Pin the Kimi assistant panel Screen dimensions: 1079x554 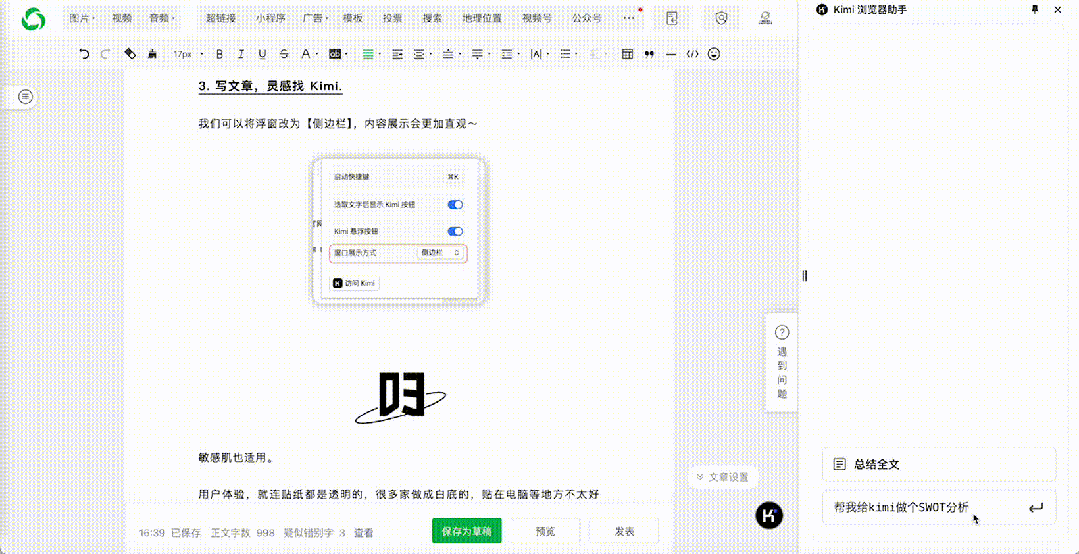tap(1034, 9)
